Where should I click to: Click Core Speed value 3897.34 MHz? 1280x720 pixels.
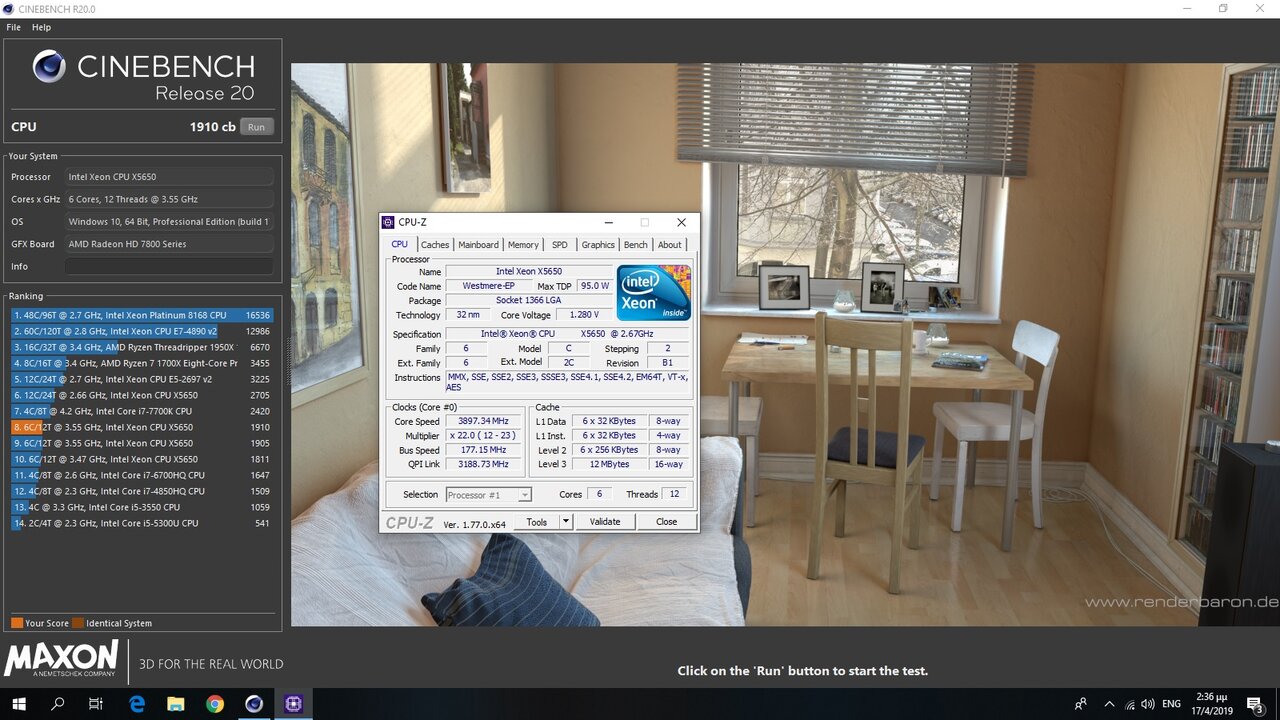coord(483,421)
